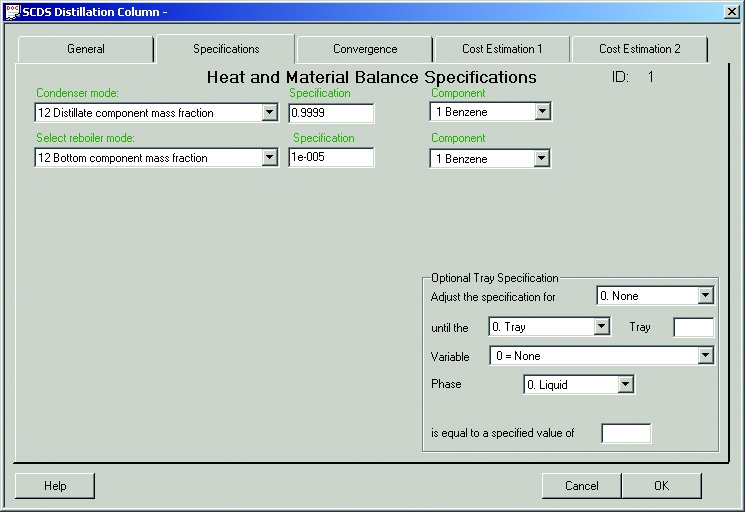Image resolution: width=745 pixels, height=512 pixels.
Task: Click the 'Phase' label text
Action: coord(446,384)
